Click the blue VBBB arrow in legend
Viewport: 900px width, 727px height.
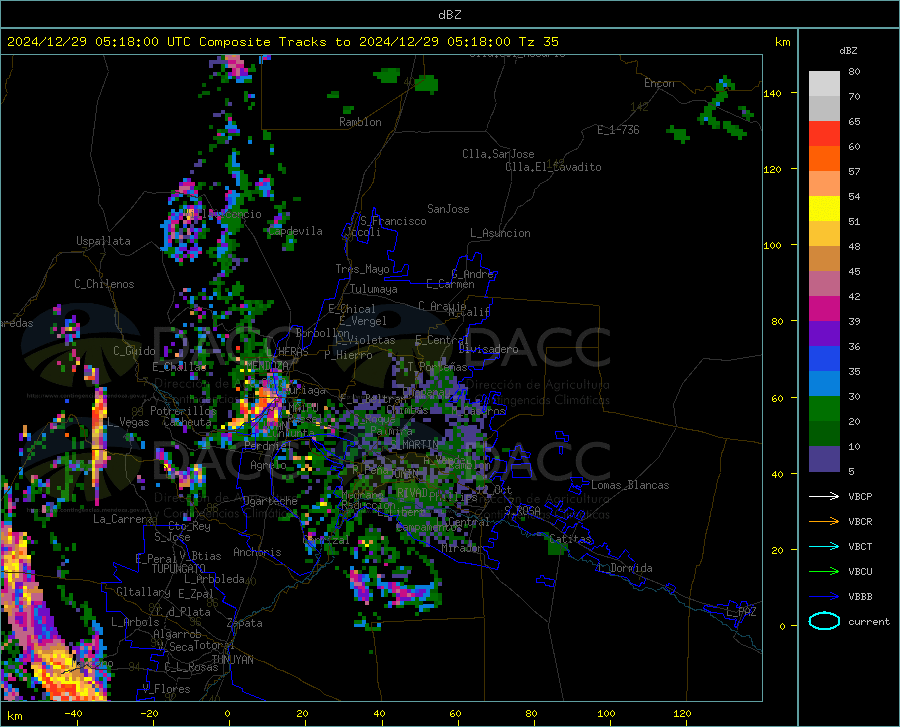(x=824, y=597)
